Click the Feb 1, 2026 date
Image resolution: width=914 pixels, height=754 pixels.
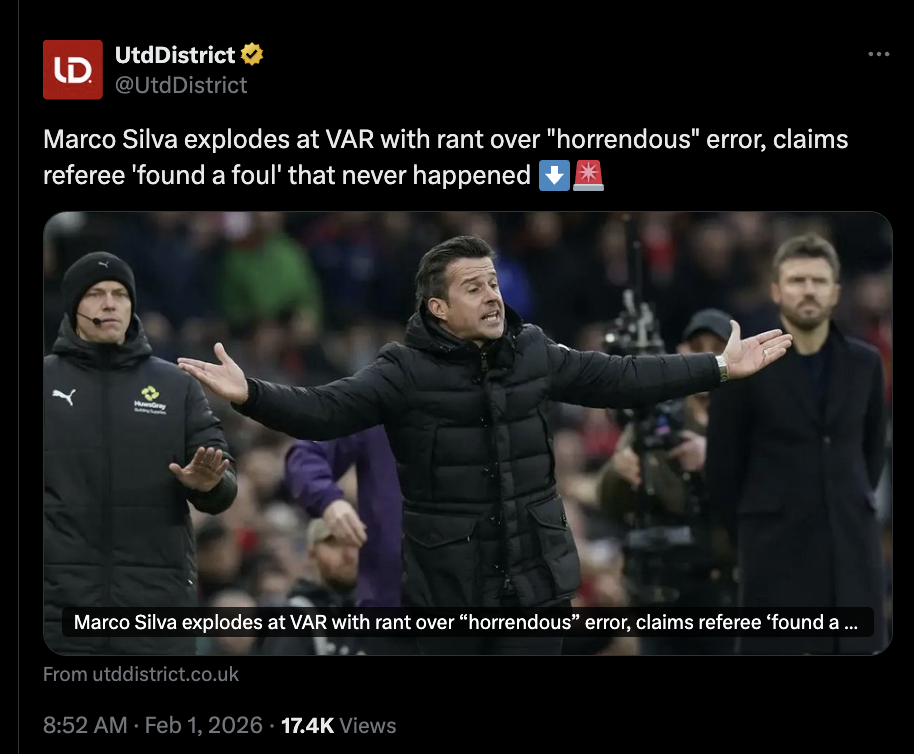203,725
